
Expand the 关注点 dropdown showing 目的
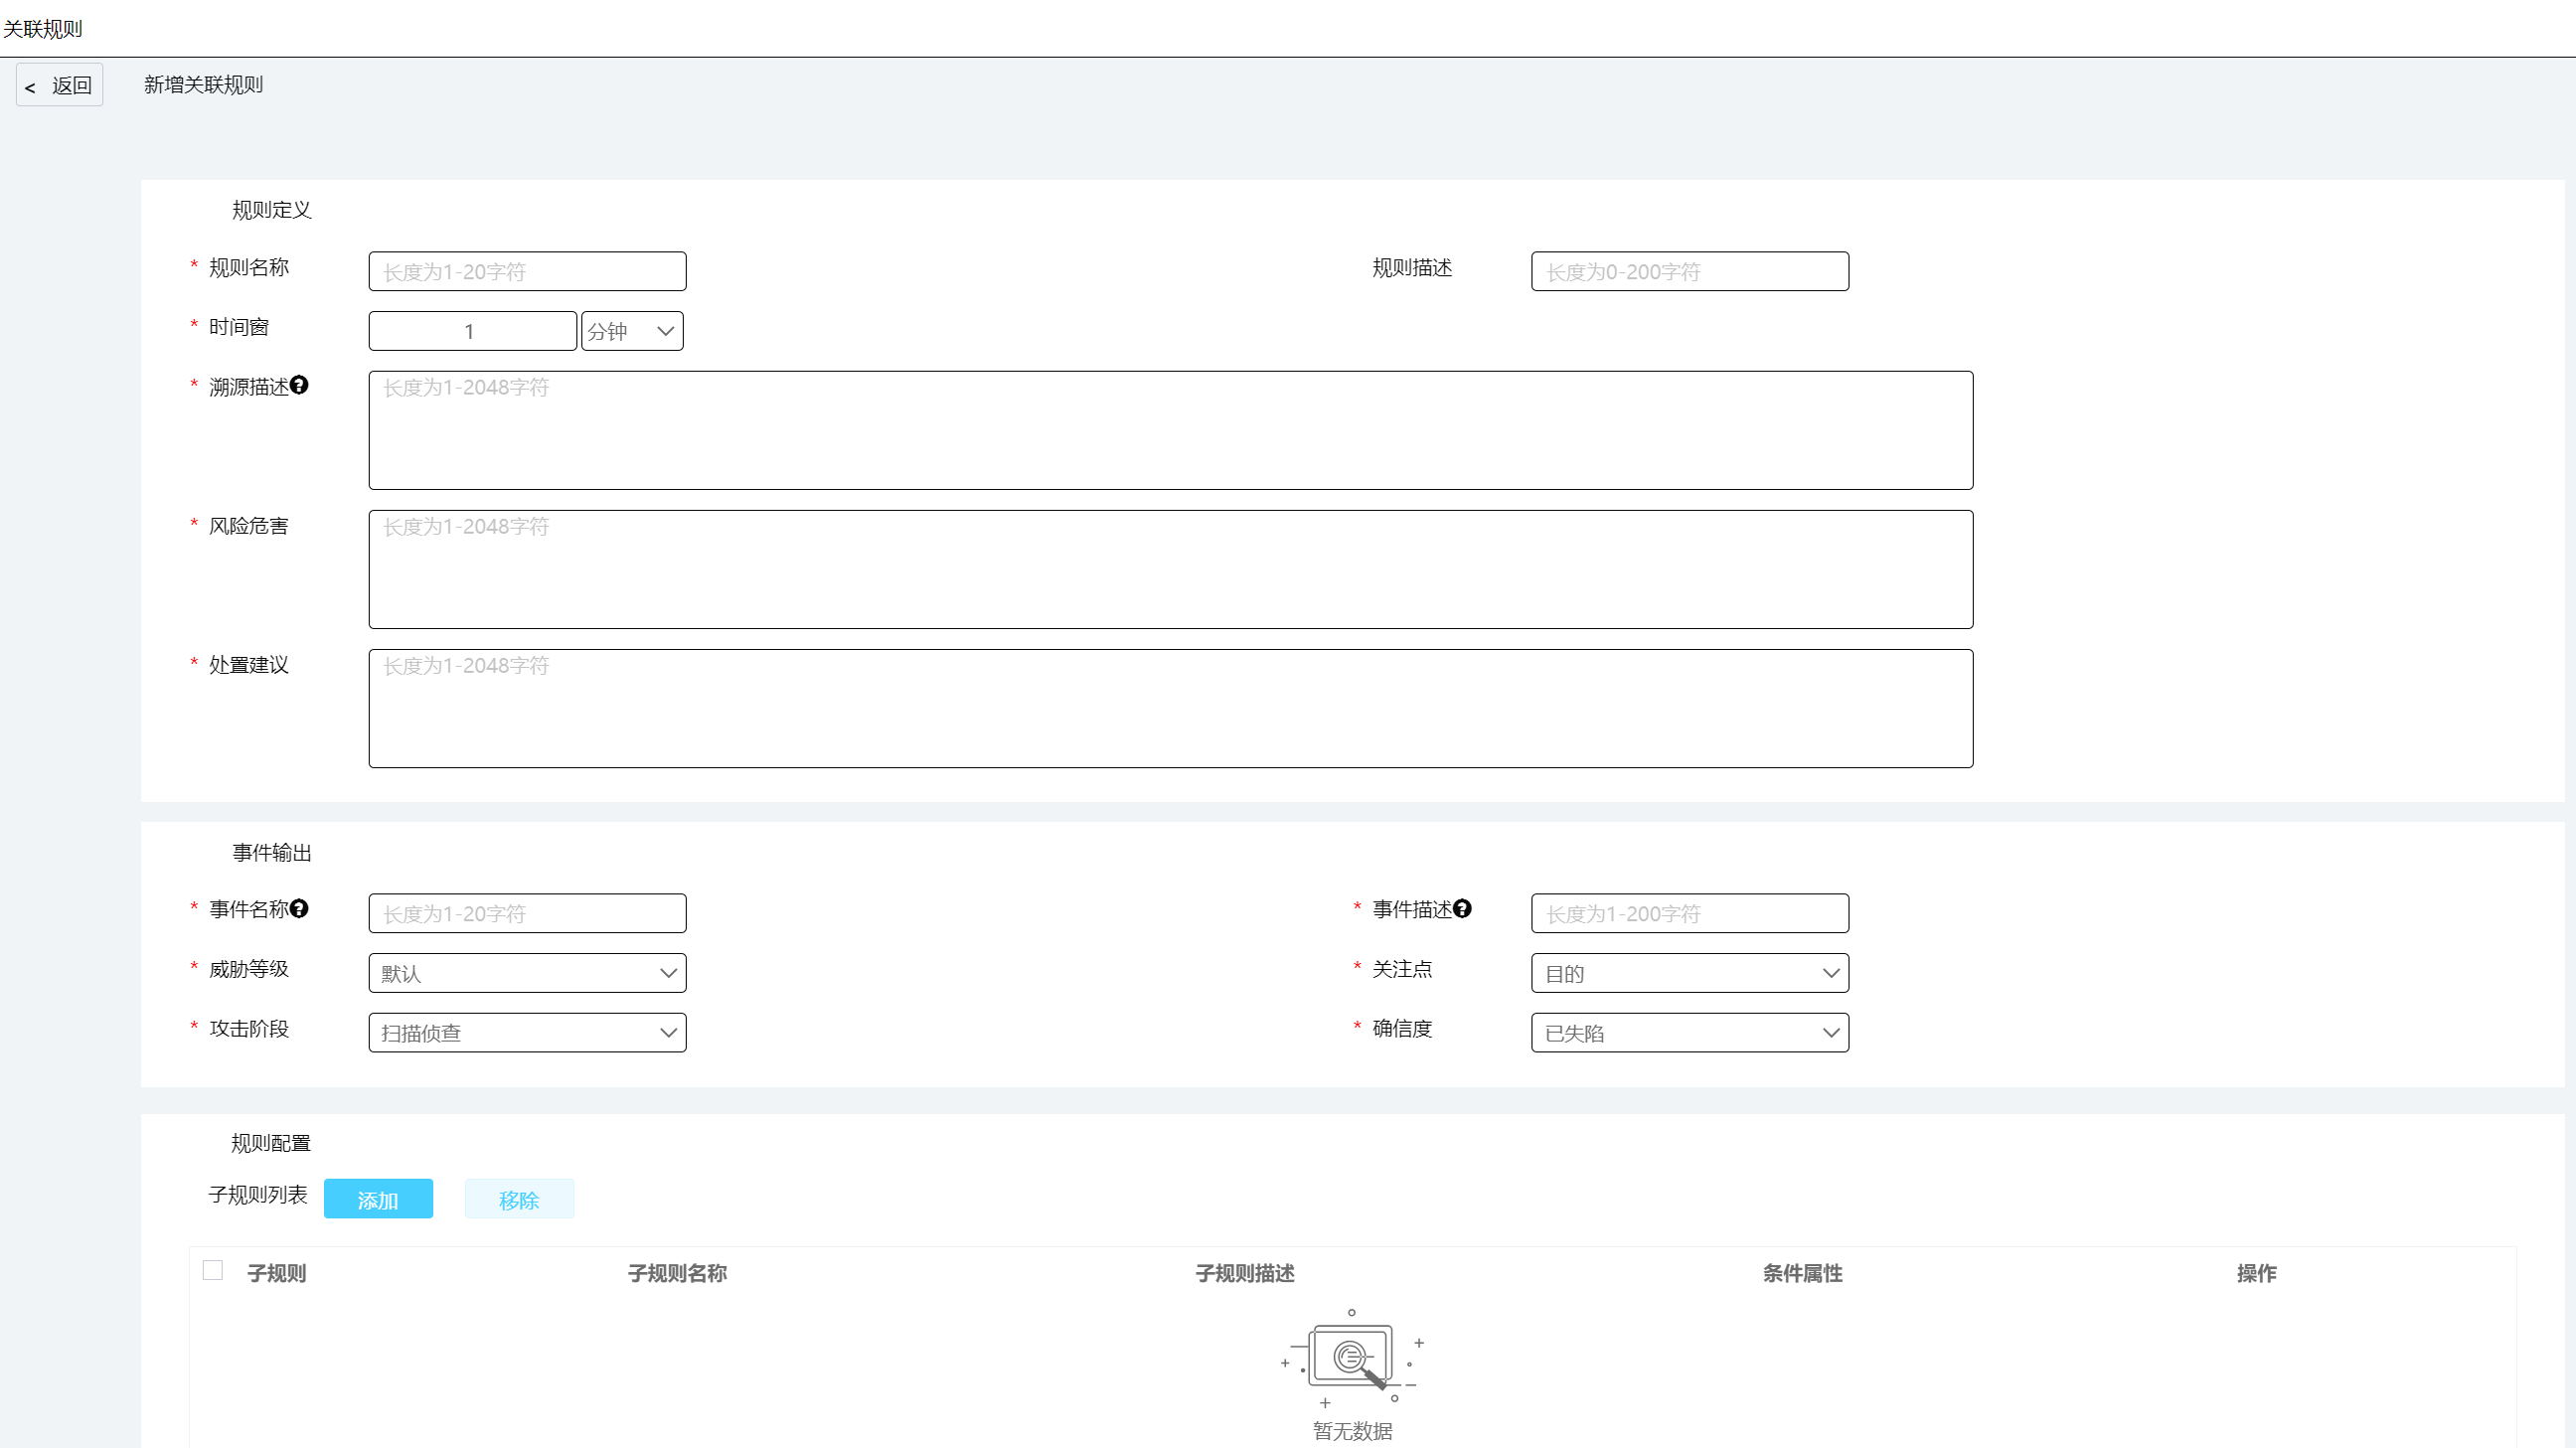pyautogui.click(x=1689, y=973)
